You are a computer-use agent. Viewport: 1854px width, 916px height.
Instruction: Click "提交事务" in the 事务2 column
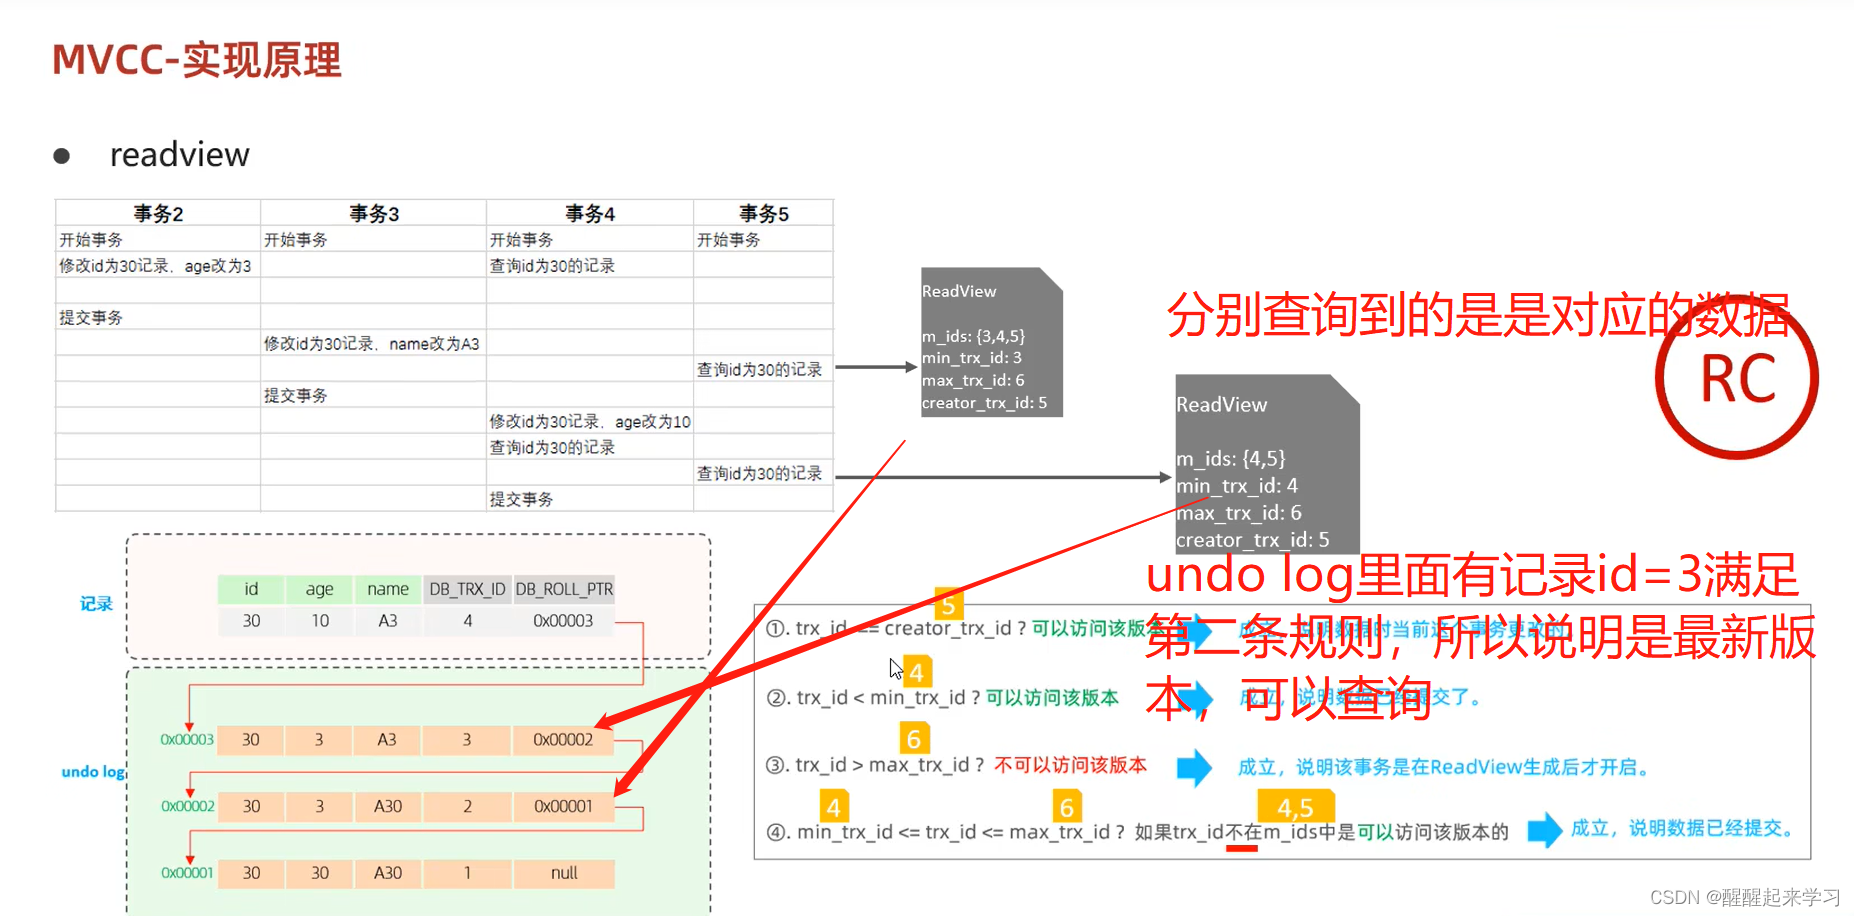[91, 318]
